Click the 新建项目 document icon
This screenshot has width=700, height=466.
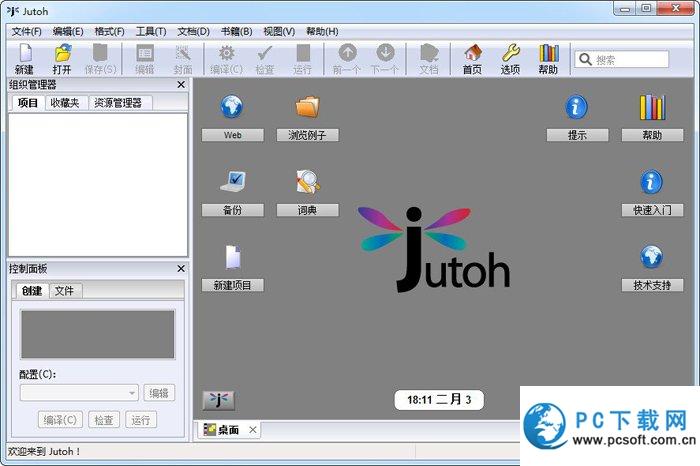[233, 257]
